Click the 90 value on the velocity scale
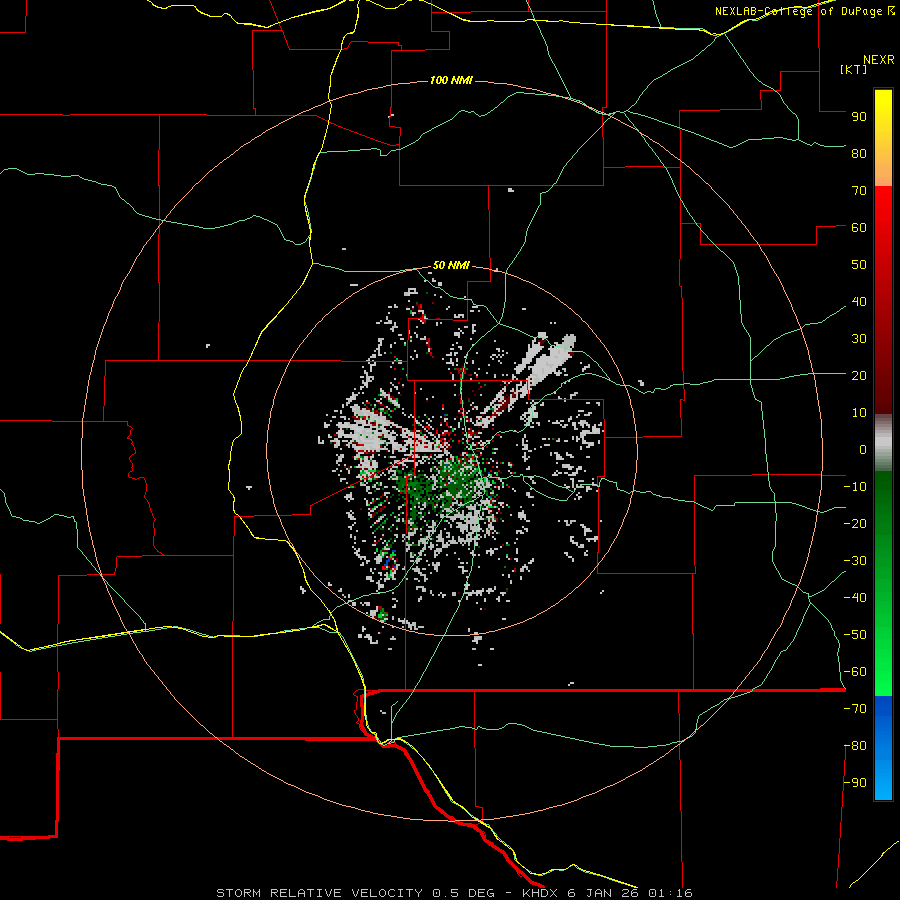The width and height of the screenshot is (900, 900). [859, 117]
